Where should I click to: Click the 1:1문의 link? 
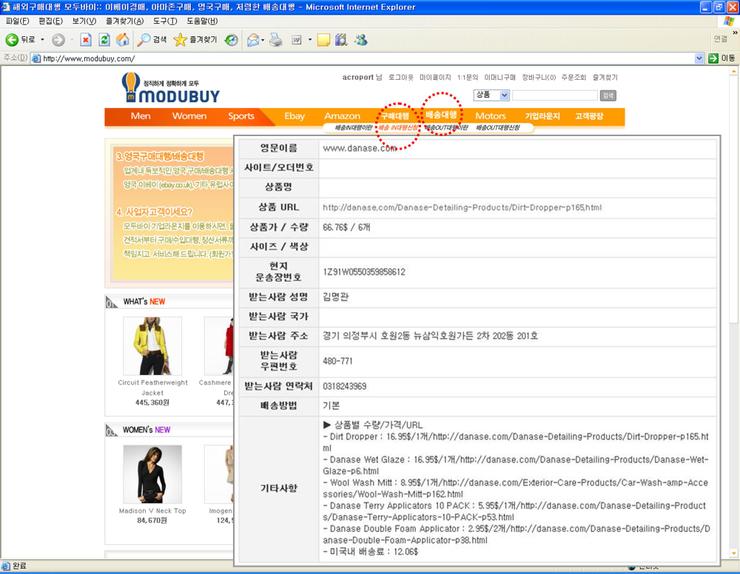click(467, 77)
